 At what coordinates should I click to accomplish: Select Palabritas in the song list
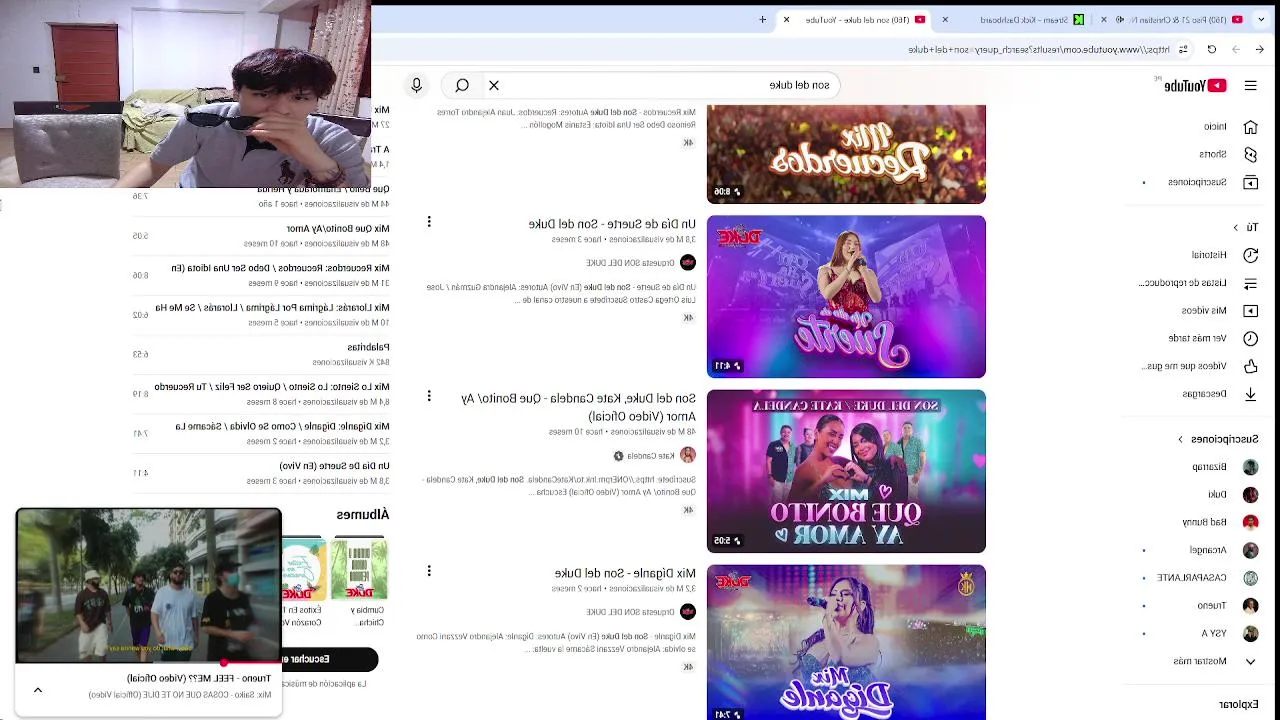pyautogui.click(x=261, y=354)
